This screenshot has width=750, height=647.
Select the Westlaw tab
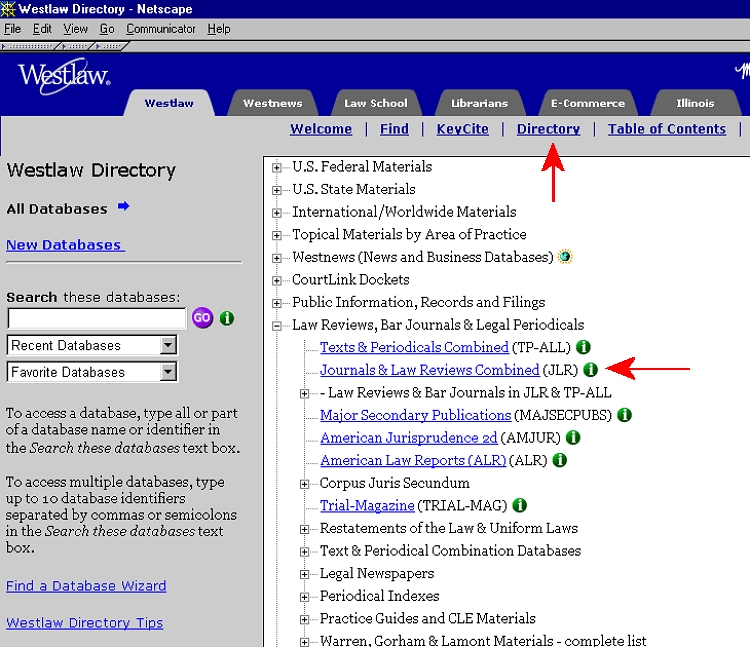click(169, 103)
